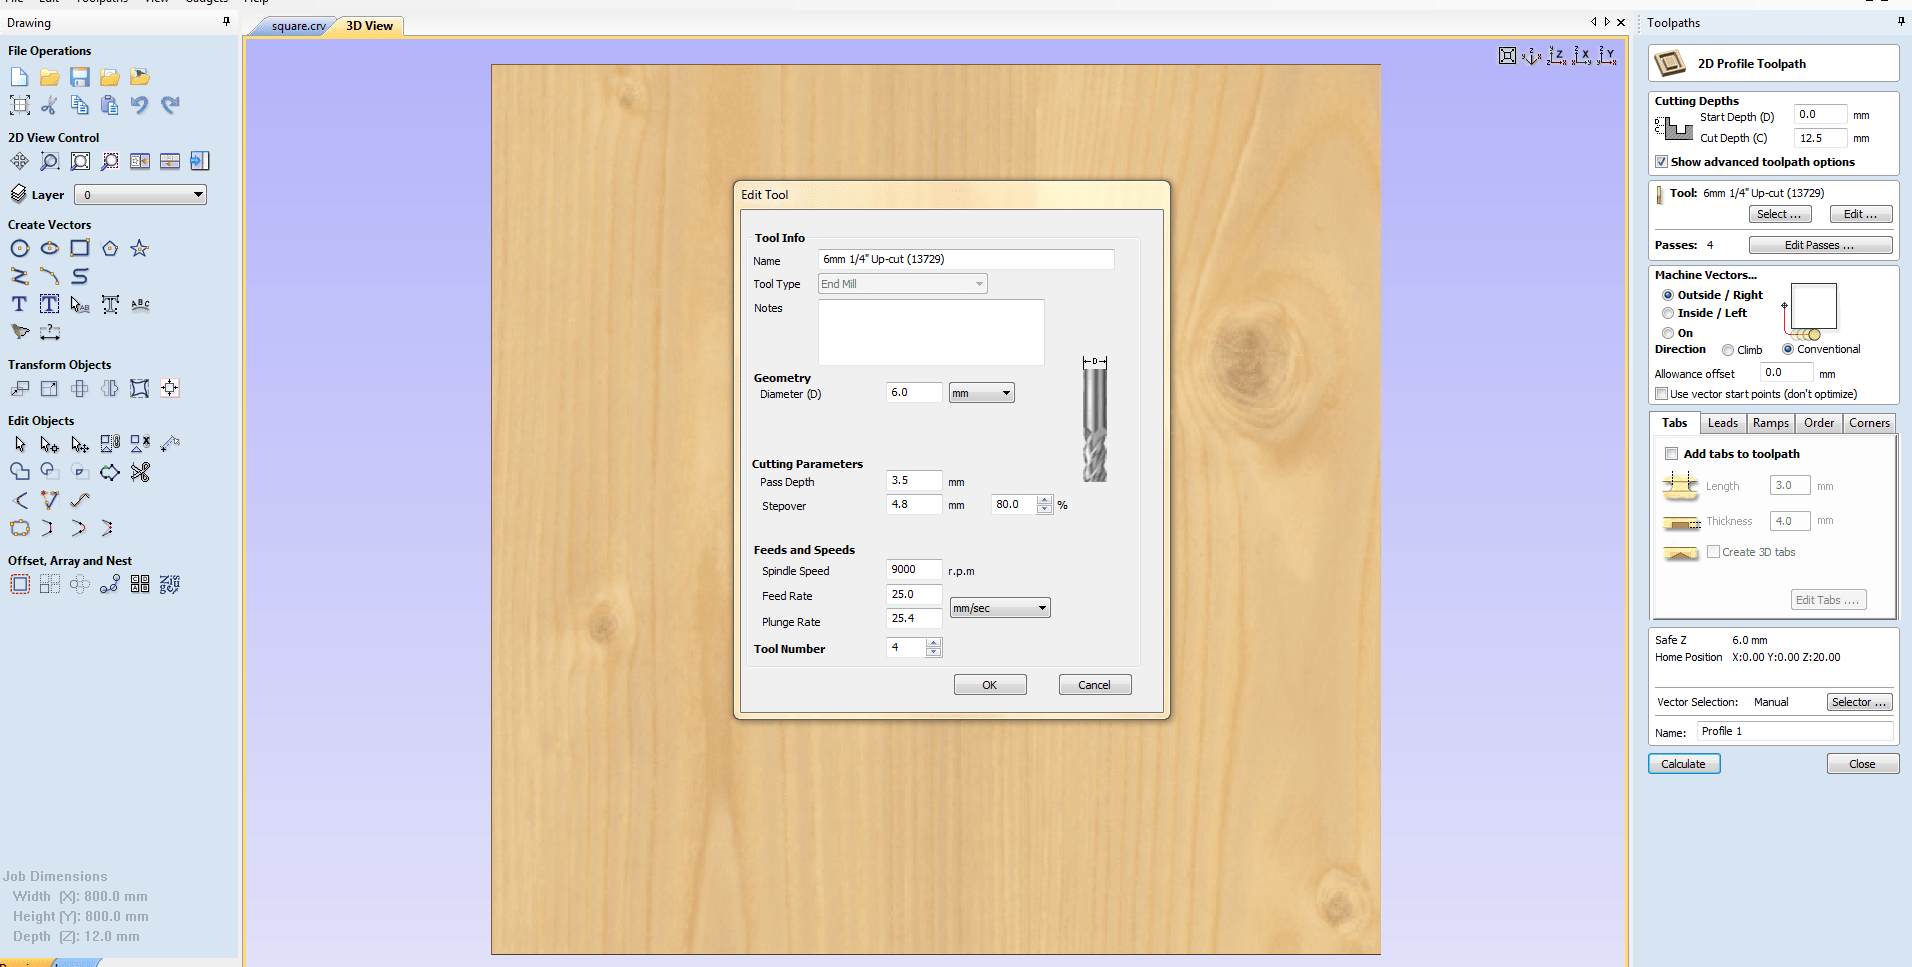Open the Nest parts tool icon
The image size is (1912, 967).
pyautogui.click(x=170, y=584)
